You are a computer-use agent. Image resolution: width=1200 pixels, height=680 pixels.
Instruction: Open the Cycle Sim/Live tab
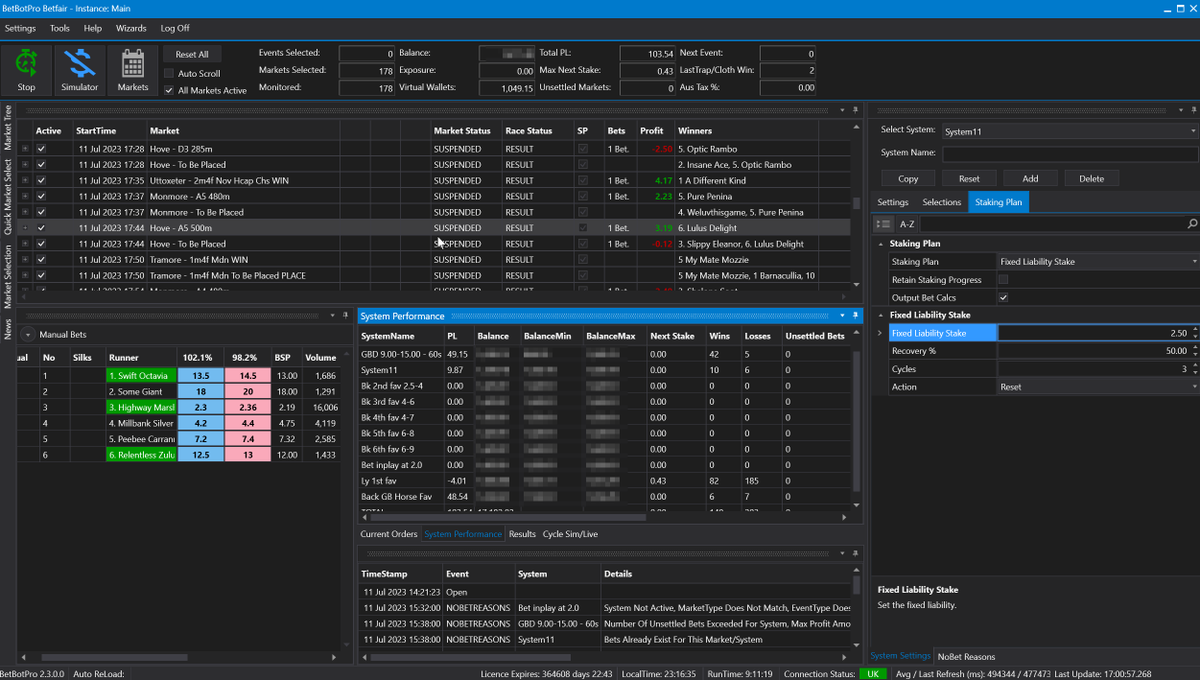click(570, 534)
